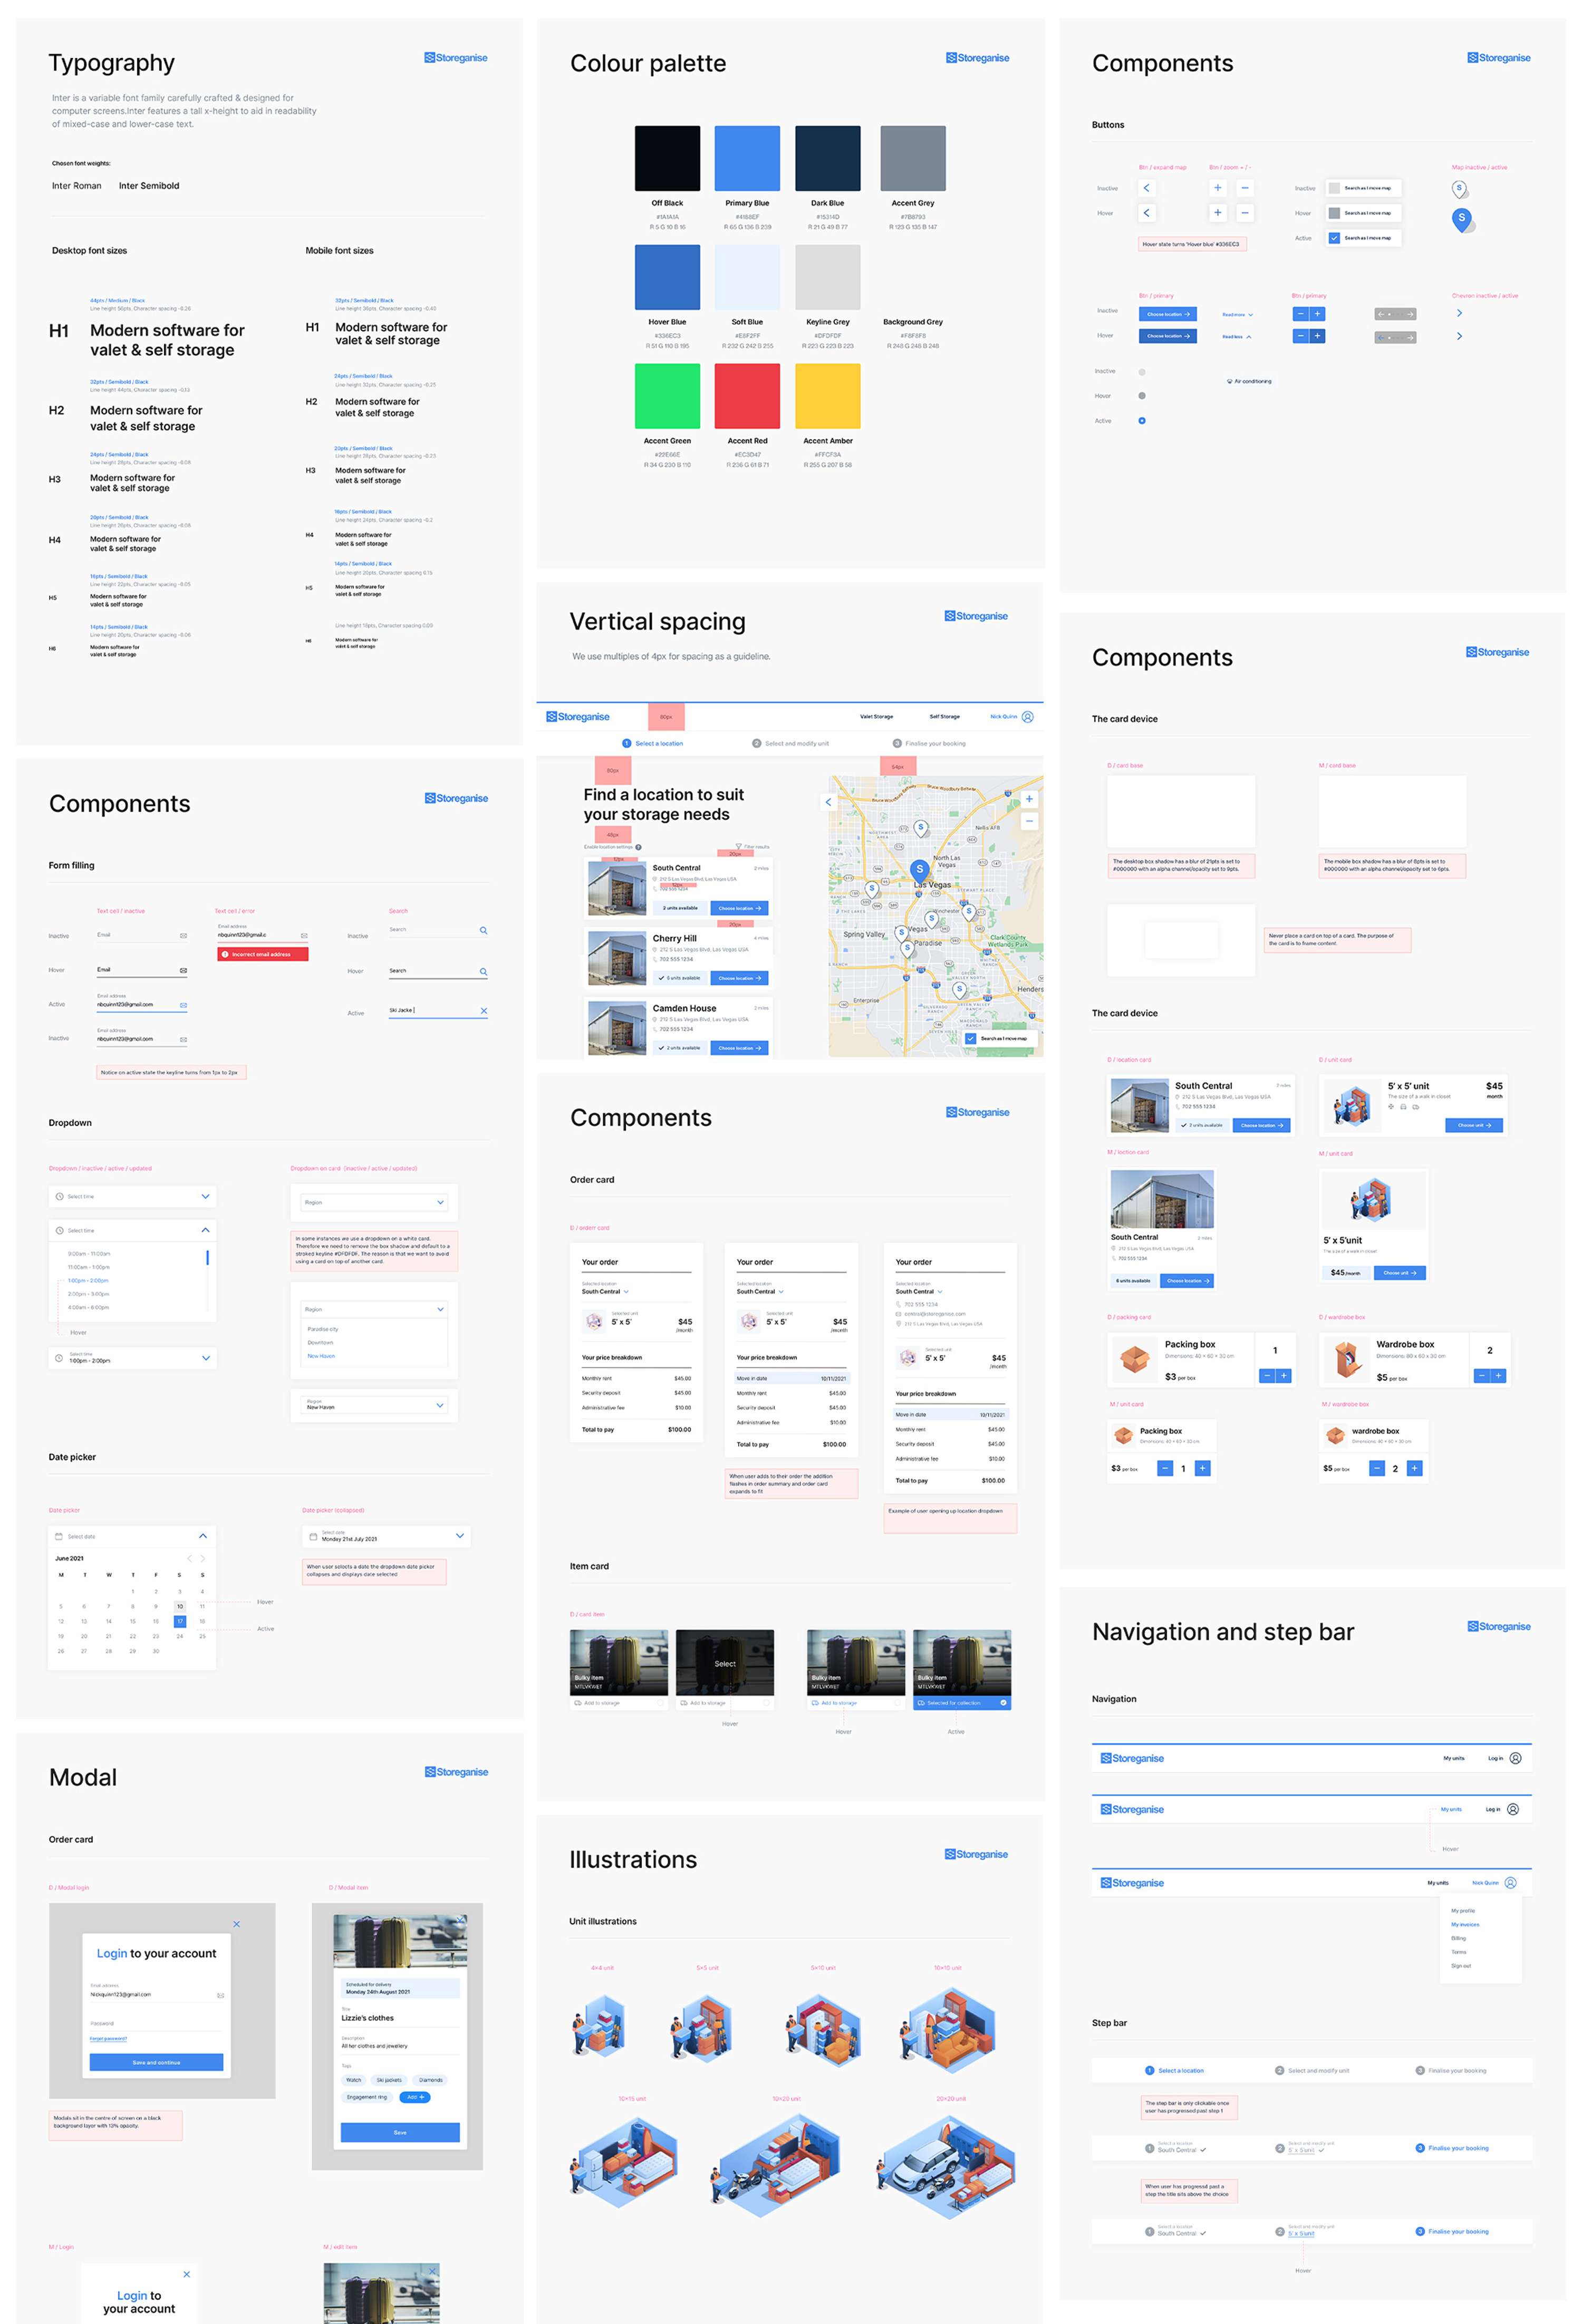Click Choose location on the Cherry Hill card

pos(740,978)
